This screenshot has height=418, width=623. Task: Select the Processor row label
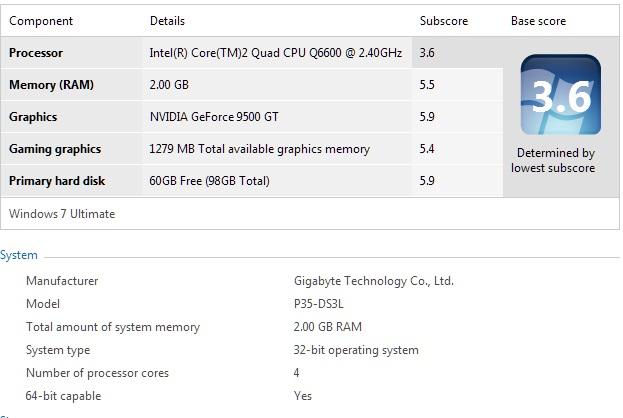(x=36, y=53)
